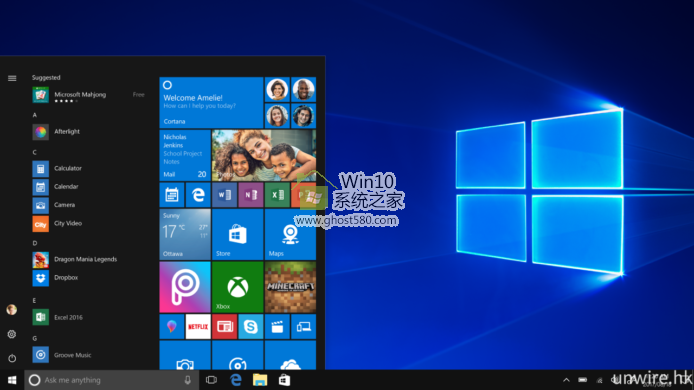Open Edge from the taskbar
The height and width of the screenshot is (390, 694).
tap(236, 380)
